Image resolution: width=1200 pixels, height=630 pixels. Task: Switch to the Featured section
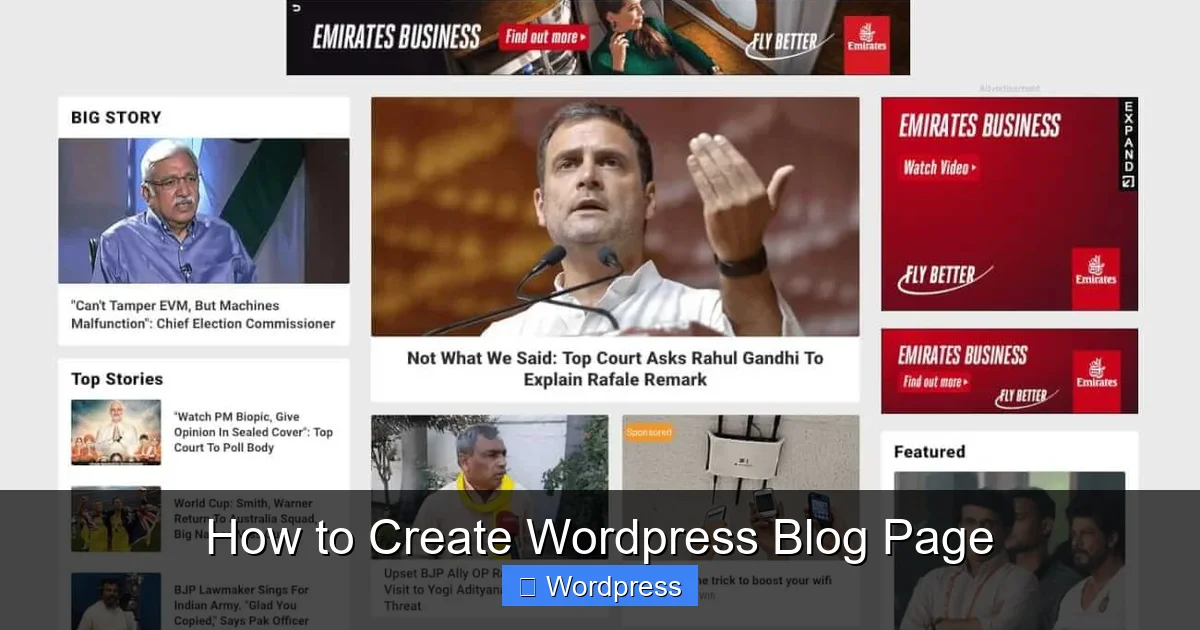tap(928, 451)
